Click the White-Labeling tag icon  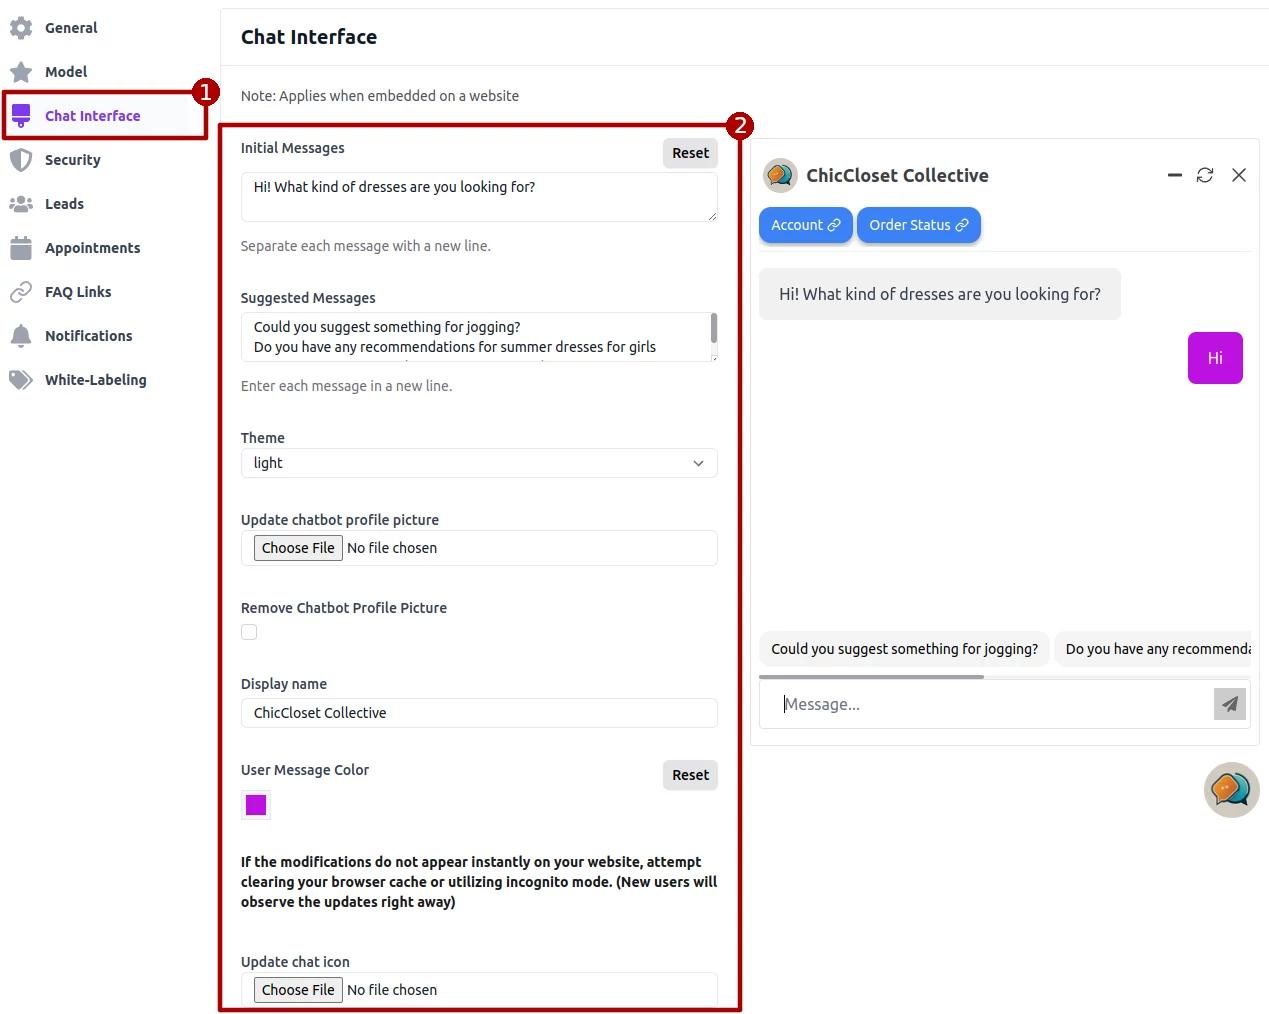(21, 380)
